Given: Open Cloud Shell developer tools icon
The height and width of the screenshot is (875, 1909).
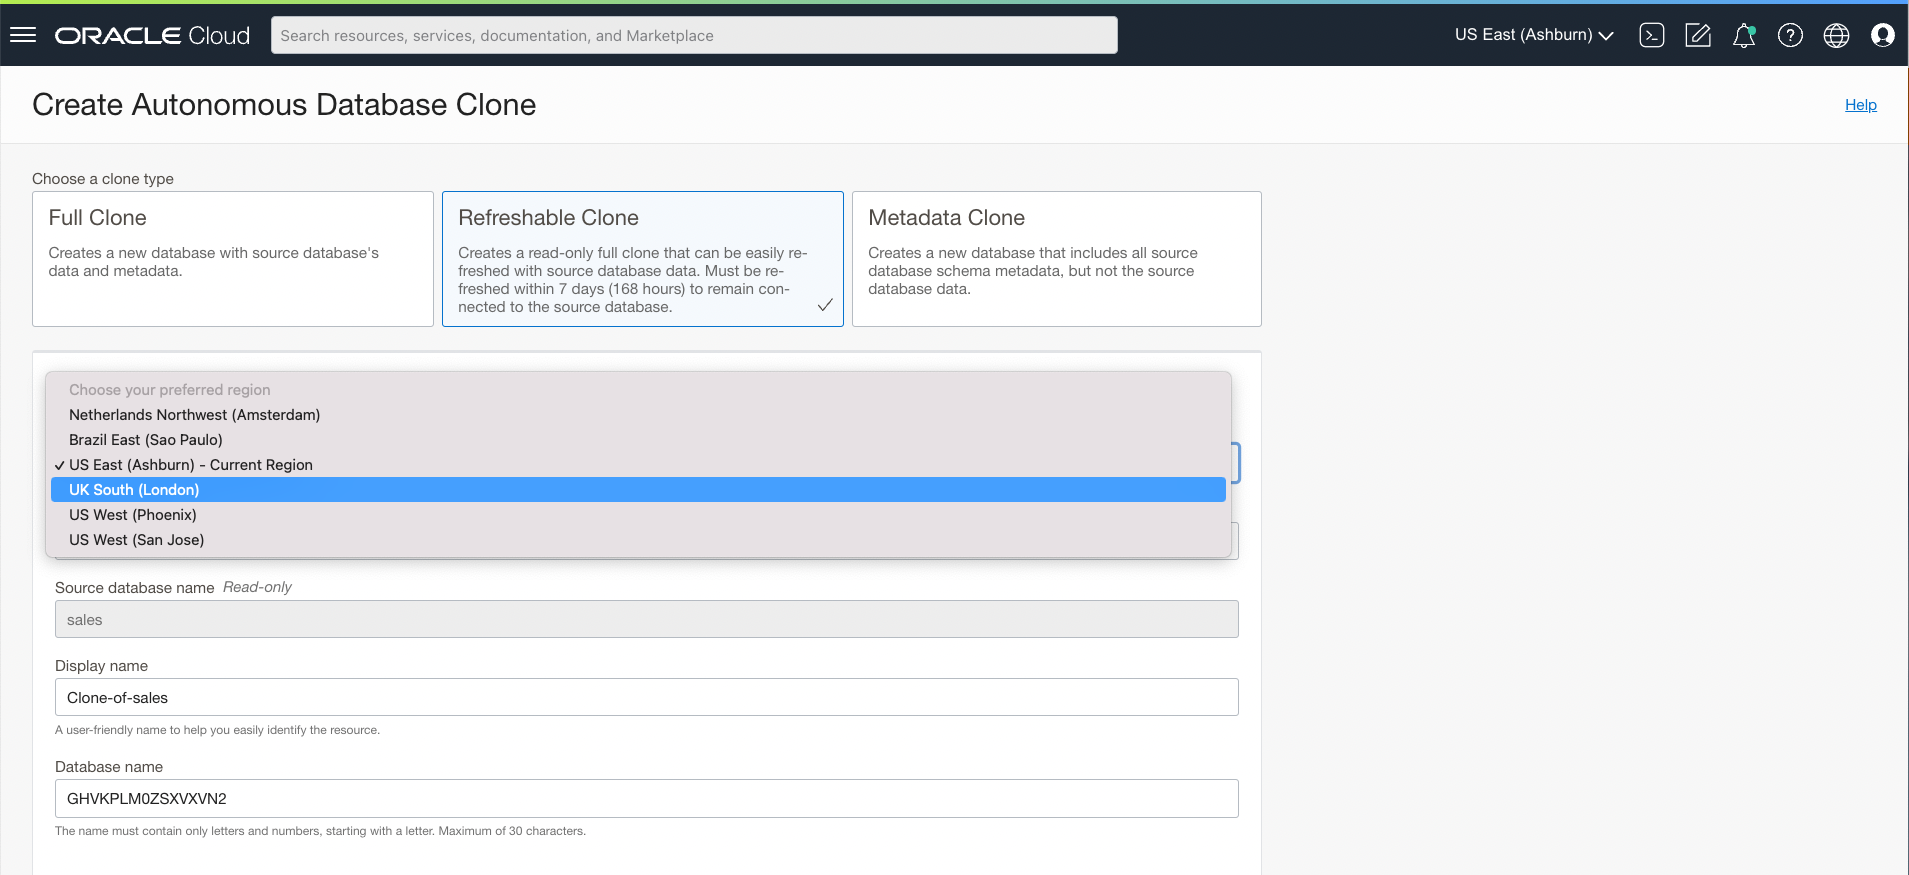Looking at the screenshot, I should 1652,36.
